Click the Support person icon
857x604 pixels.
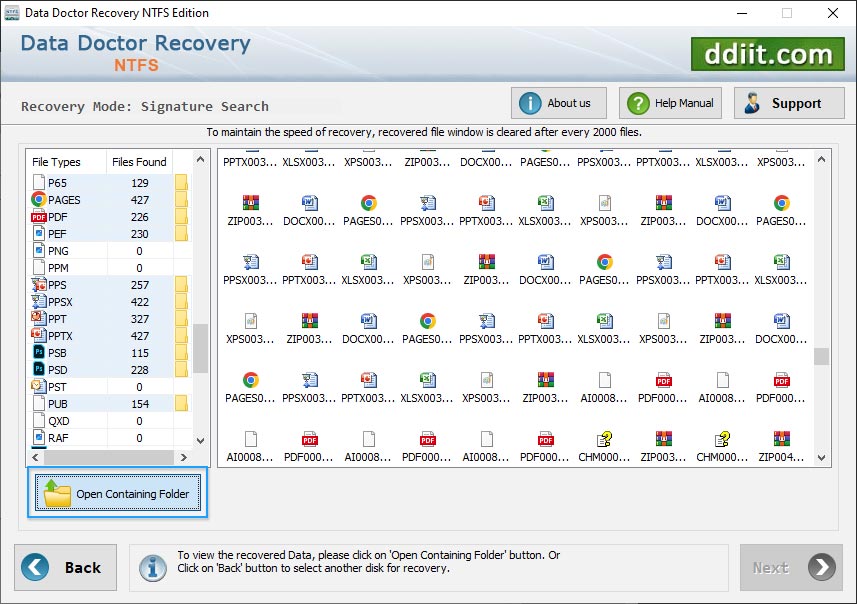click(x=753, y=102)
